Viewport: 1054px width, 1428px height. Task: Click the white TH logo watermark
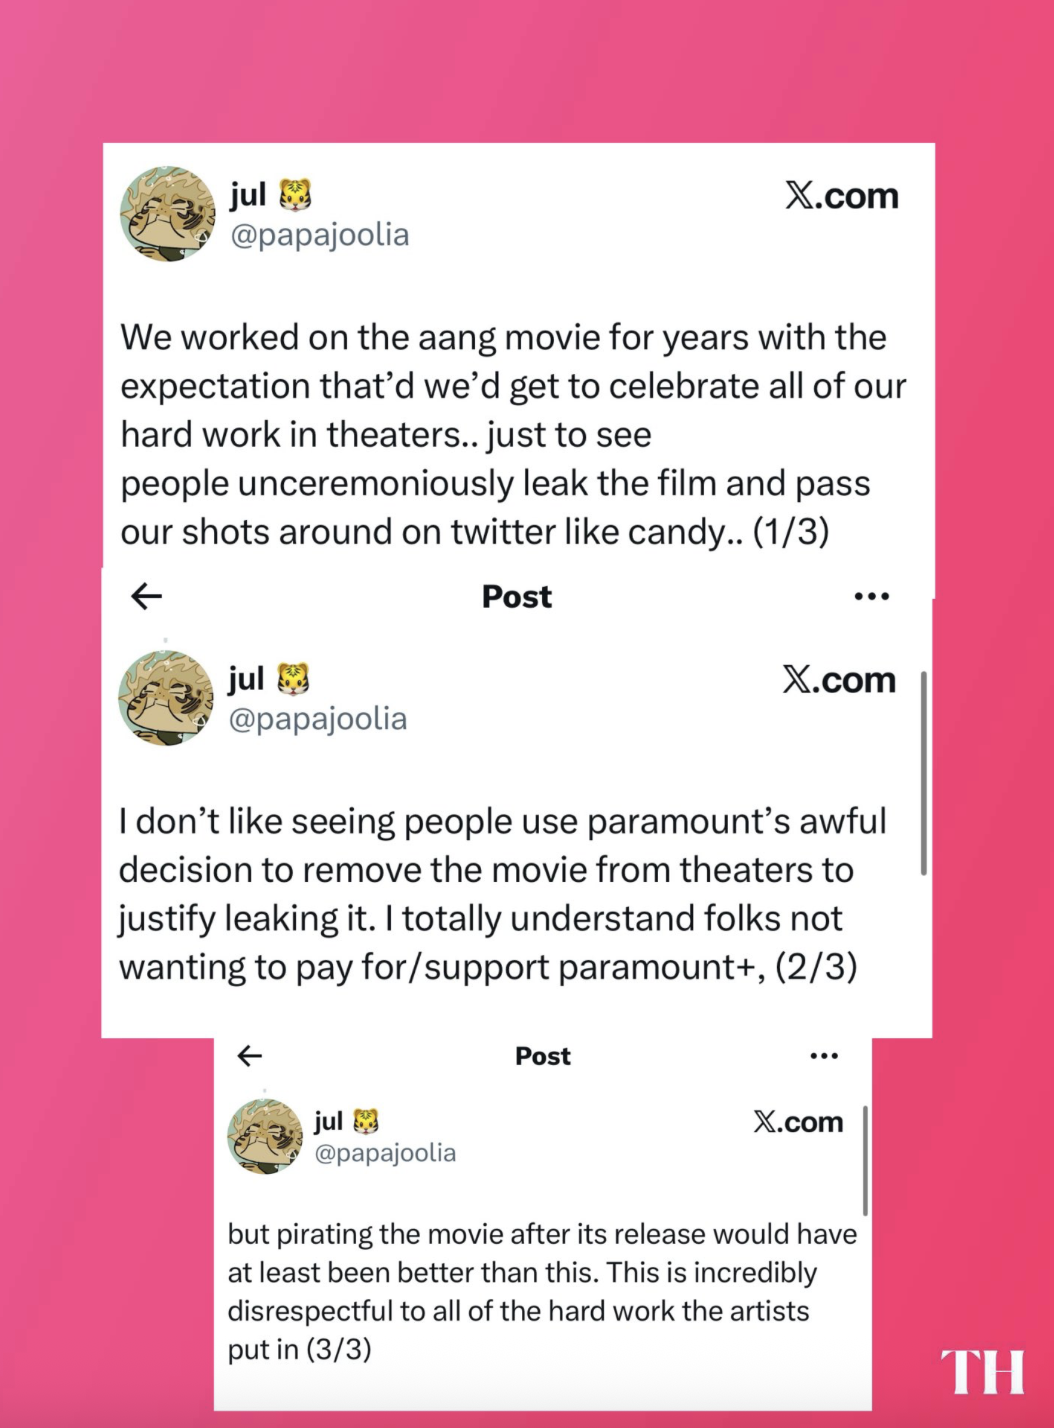click(x=982, y=1371)
